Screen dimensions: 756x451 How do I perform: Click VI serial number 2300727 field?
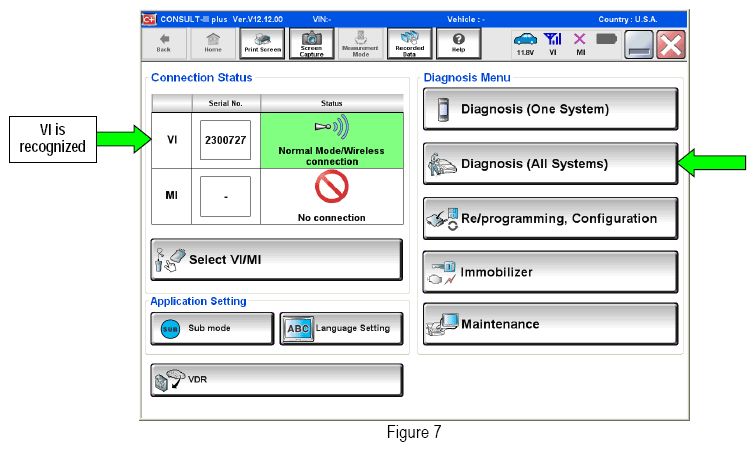tap(225, 140)
